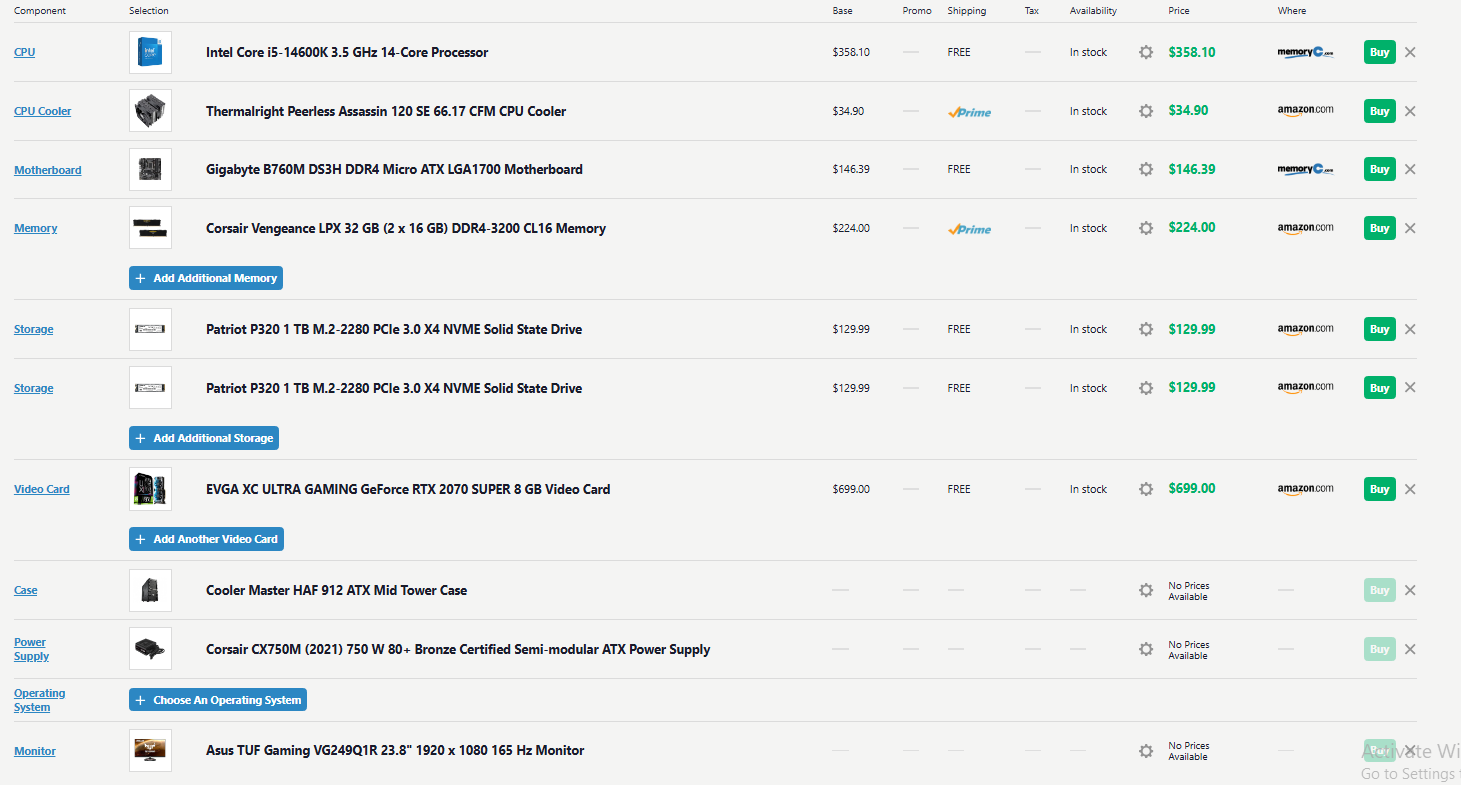This screenshot has height=785, width=1461.
Task: Buy the EVGA RTX 2070 SUPER video card
Action: [x=1379, y=489]
